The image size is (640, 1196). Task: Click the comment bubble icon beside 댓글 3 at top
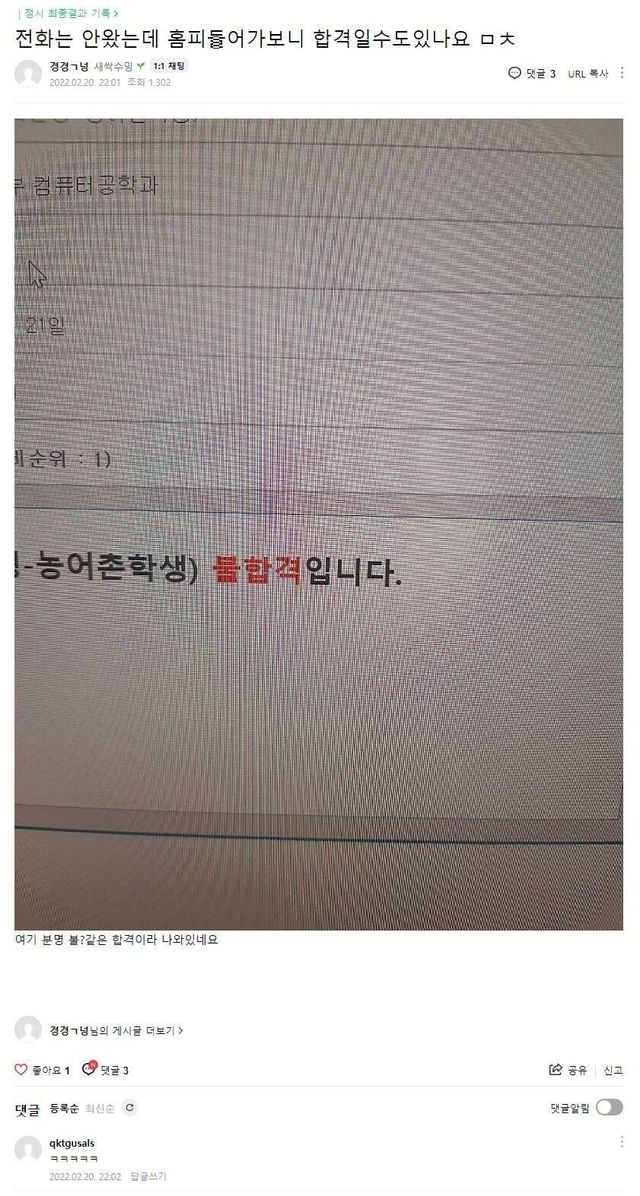click(515, 73)
